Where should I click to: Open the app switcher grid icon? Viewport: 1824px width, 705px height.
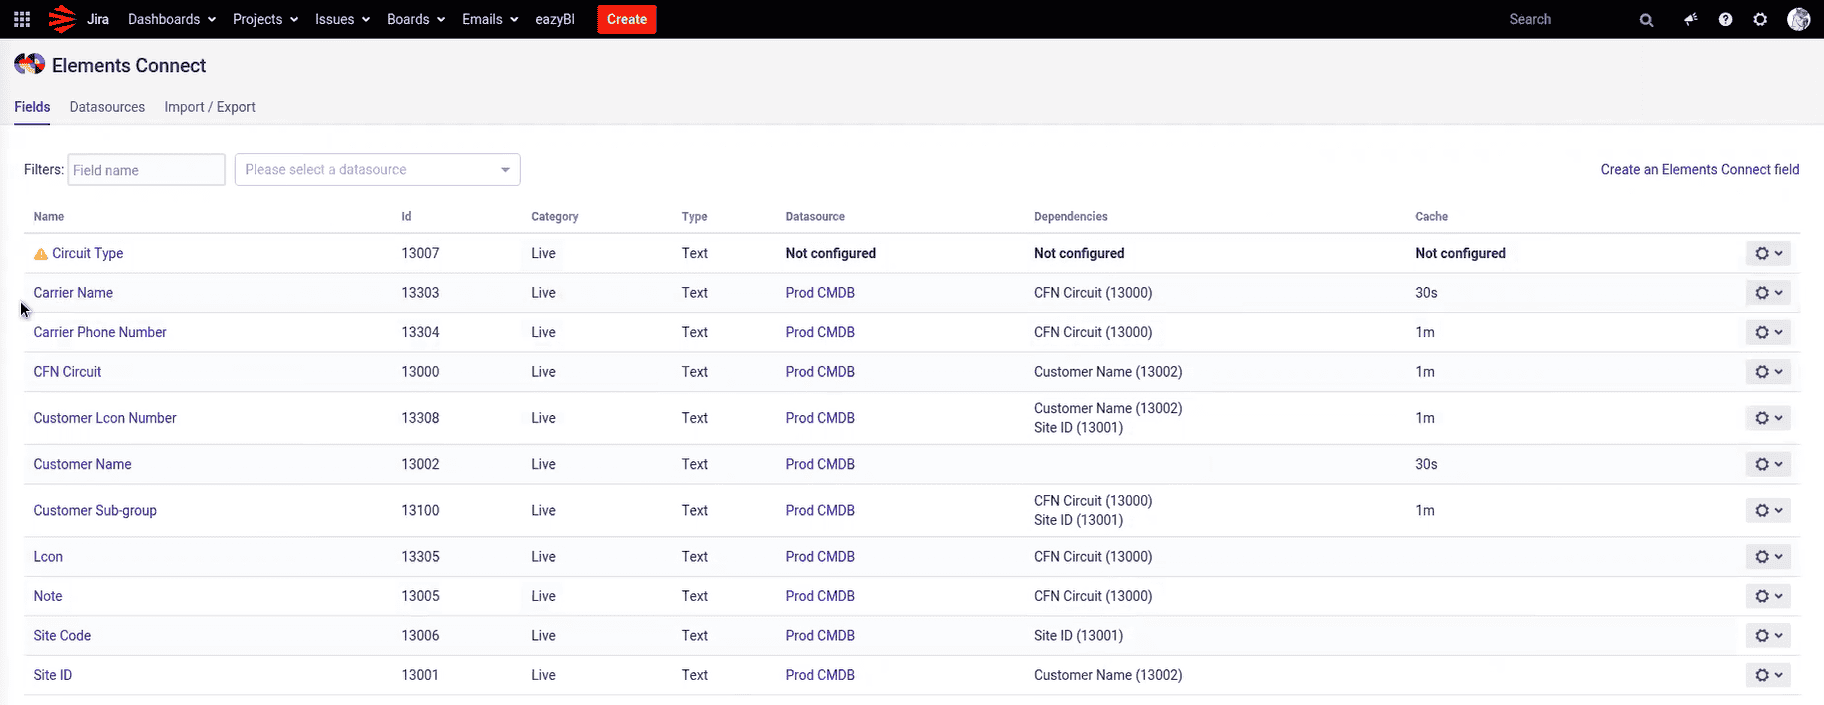22,19
